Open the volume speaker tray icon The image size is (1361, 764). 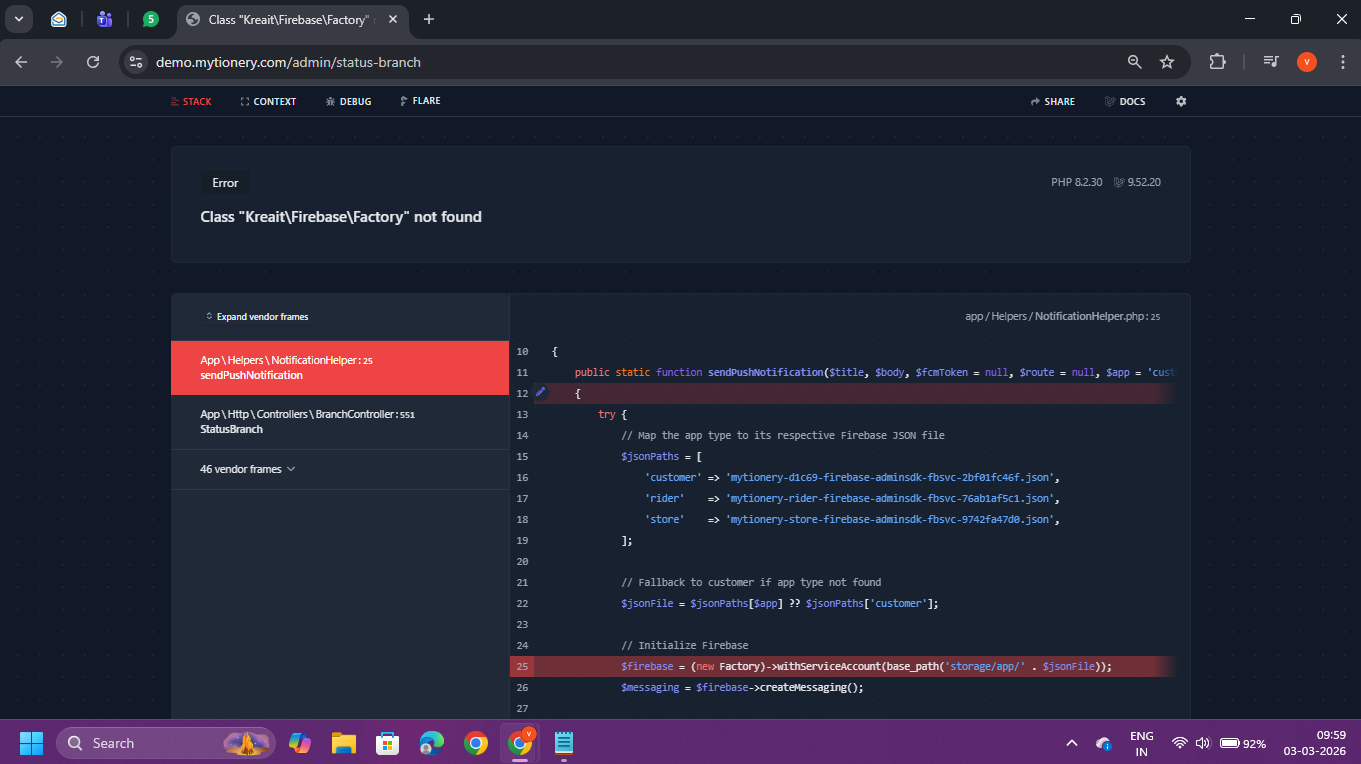point(1202,743)
